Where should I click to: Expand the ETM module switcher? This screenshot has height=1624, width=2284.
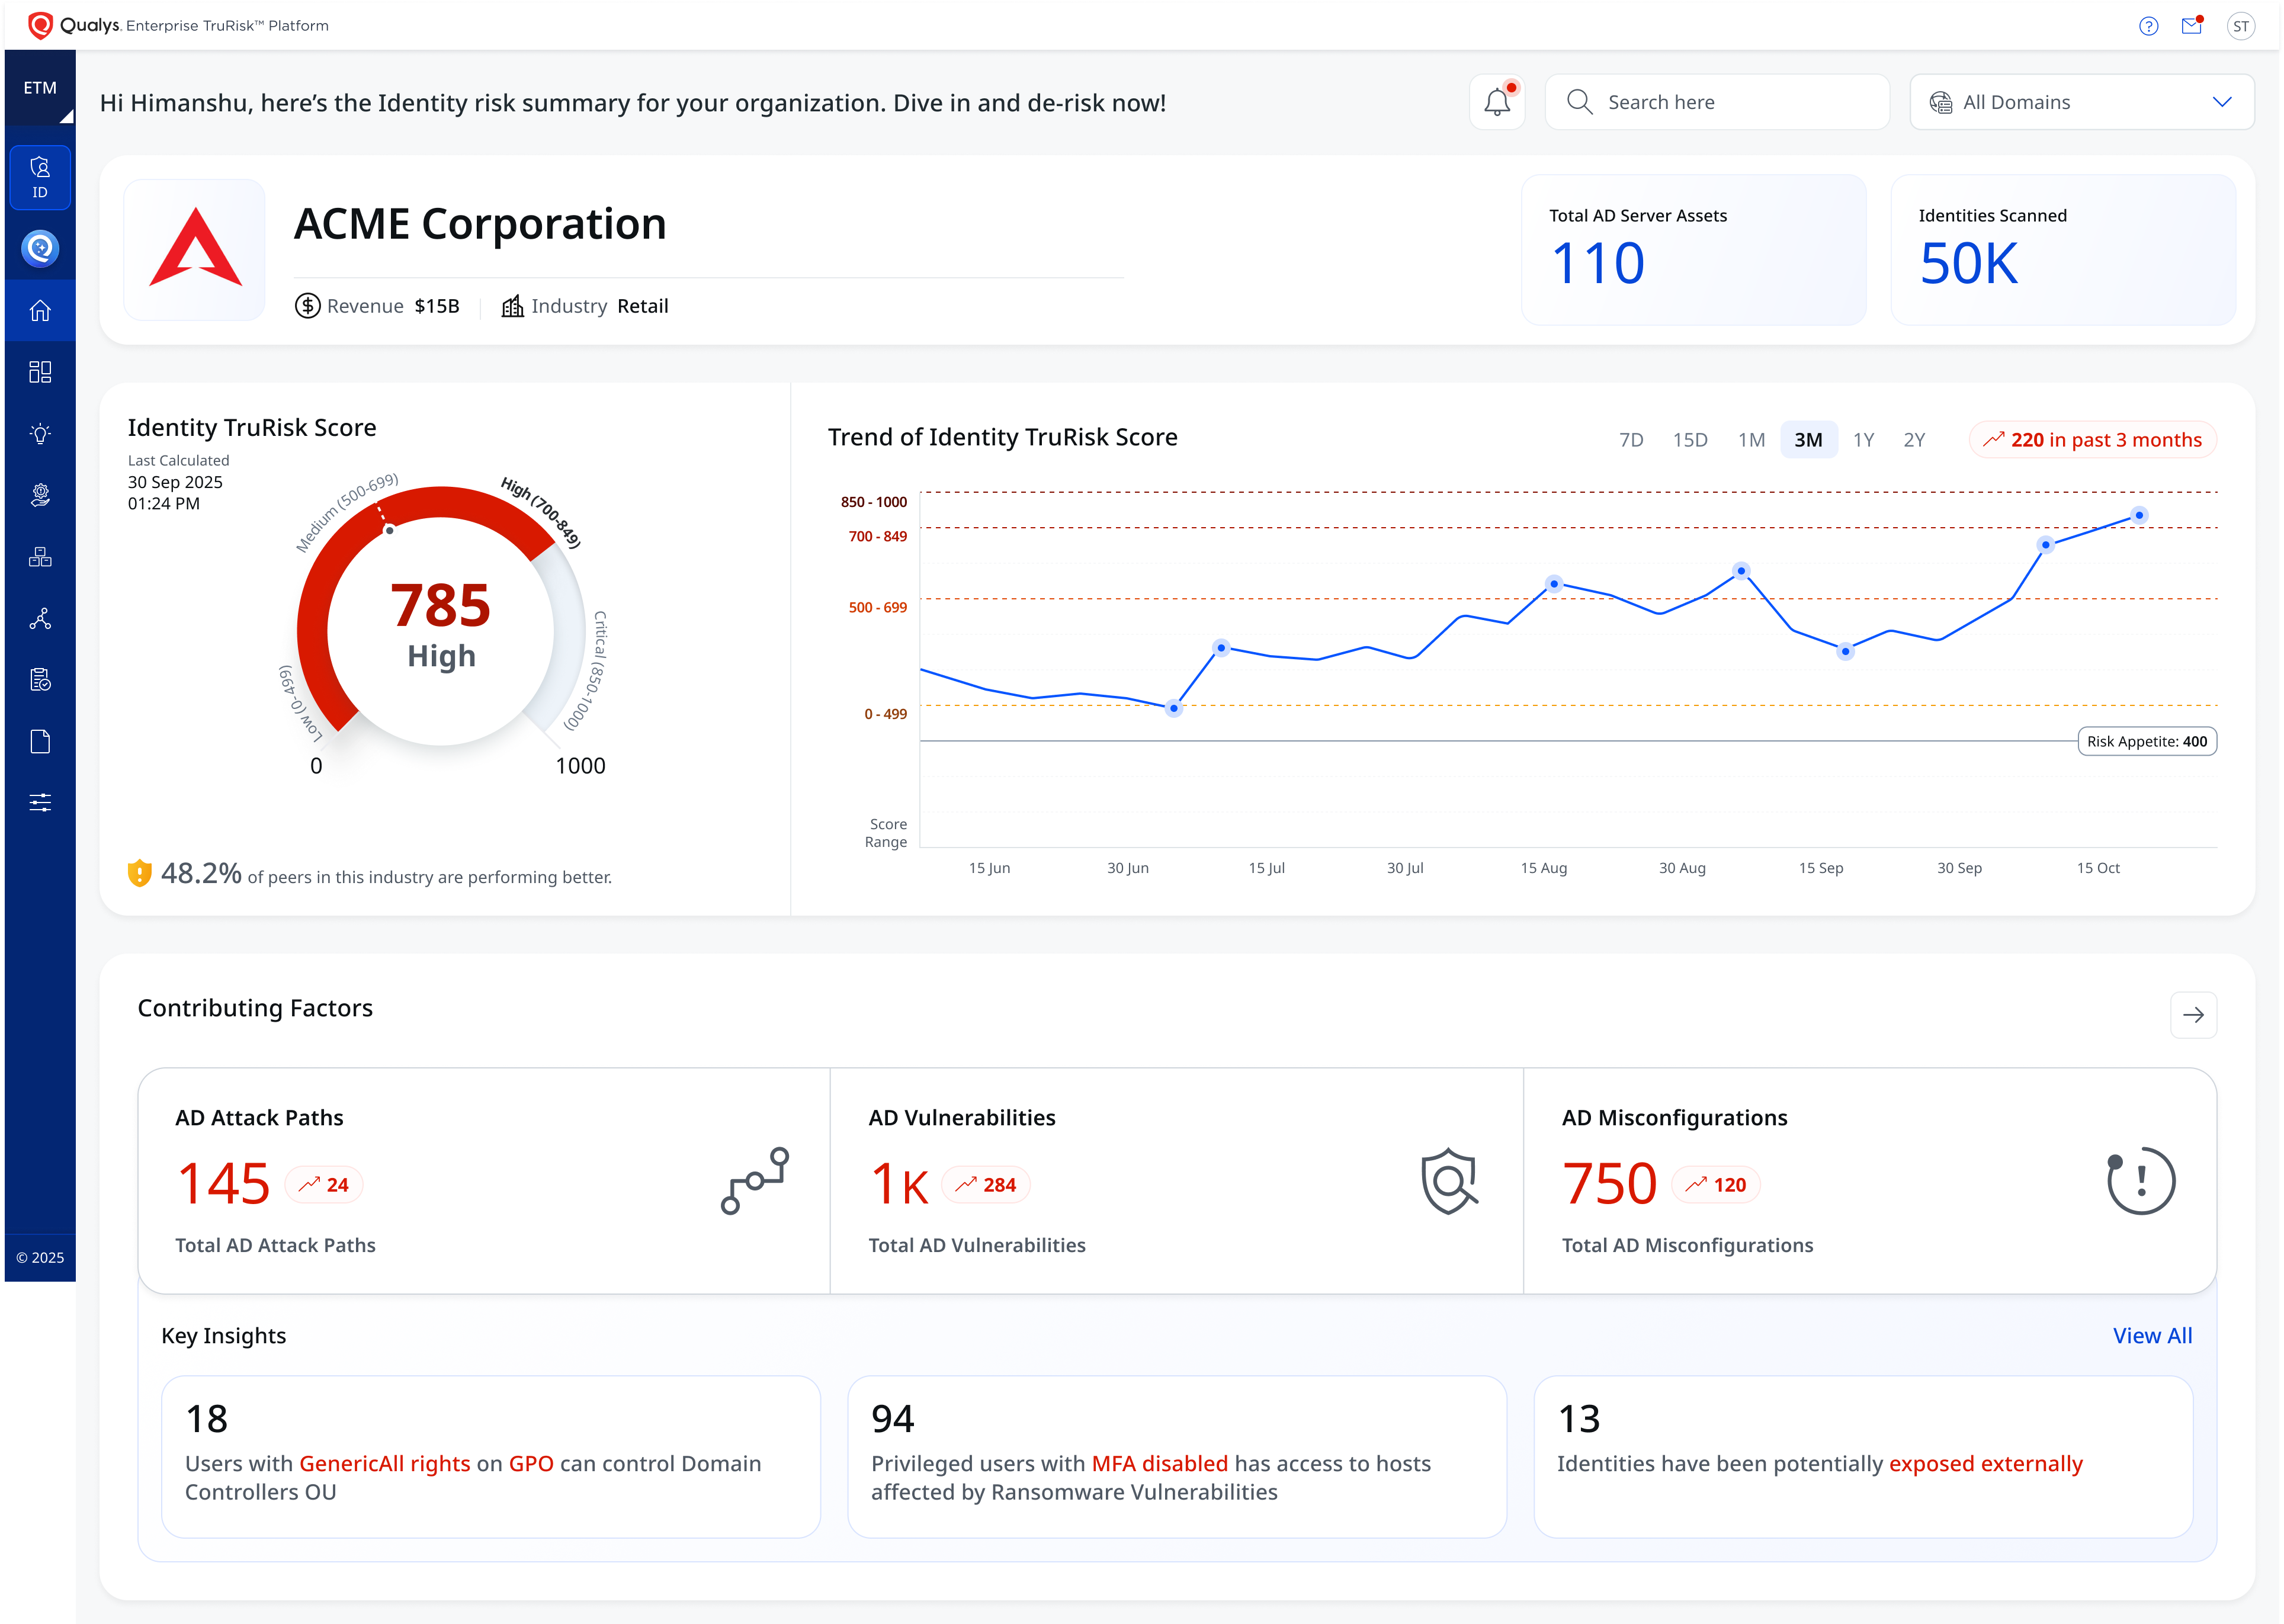(40, 88)
